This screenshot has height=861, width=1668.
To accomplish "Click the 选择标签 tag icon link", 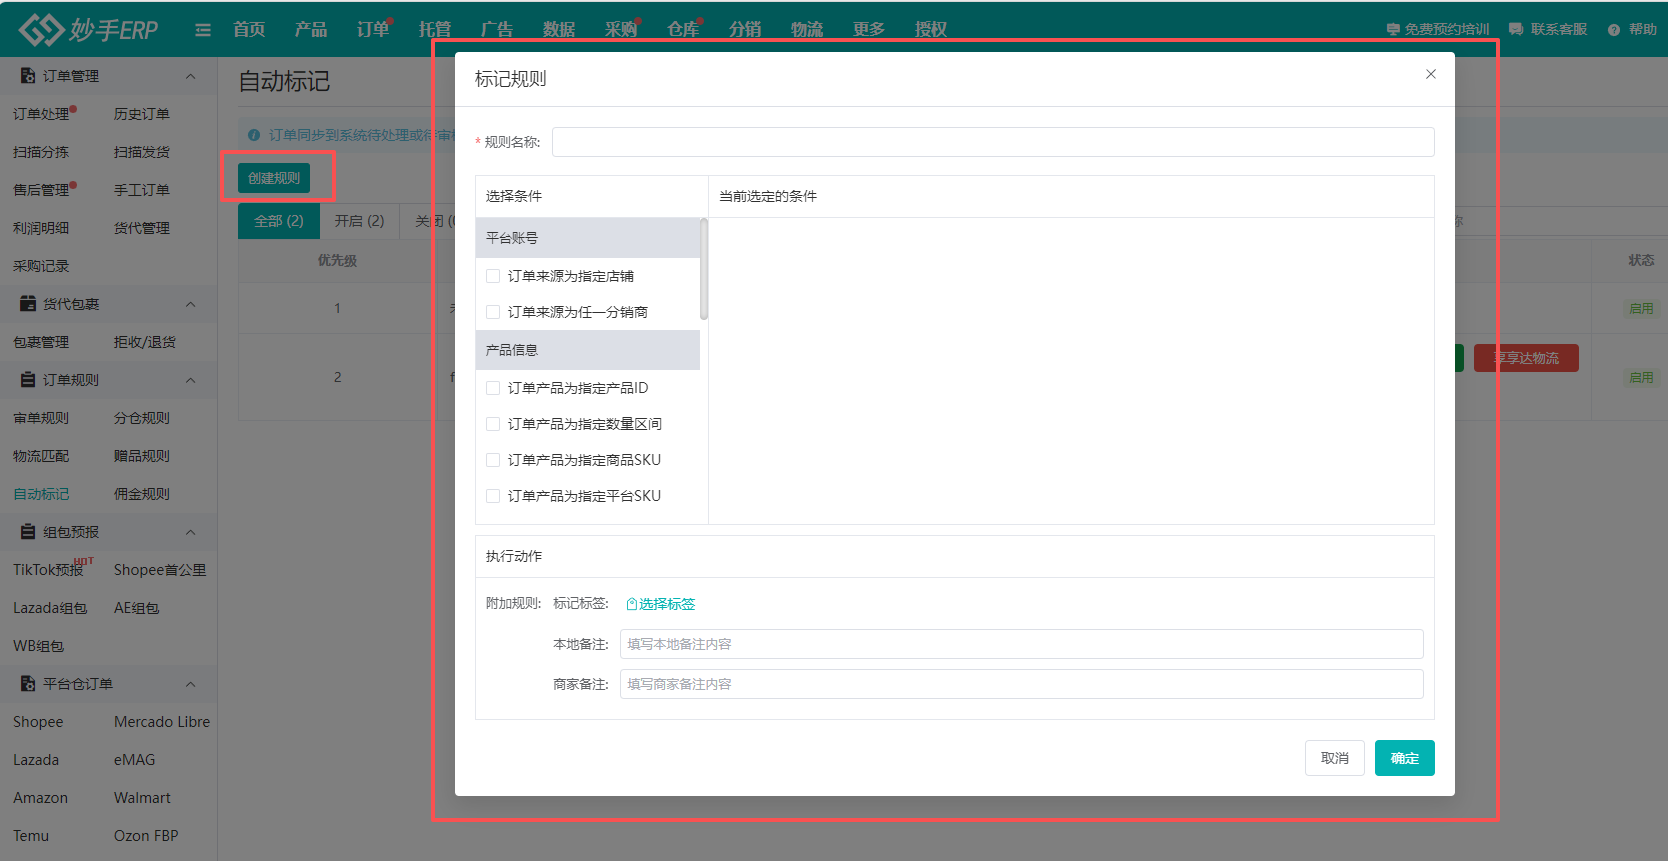I will pos(632,604).
